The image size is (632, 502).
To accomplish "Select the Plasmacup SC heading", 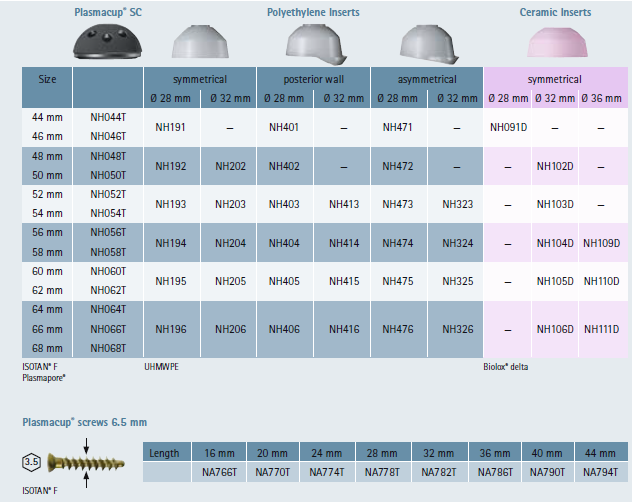I will click(x=108, y=12).
